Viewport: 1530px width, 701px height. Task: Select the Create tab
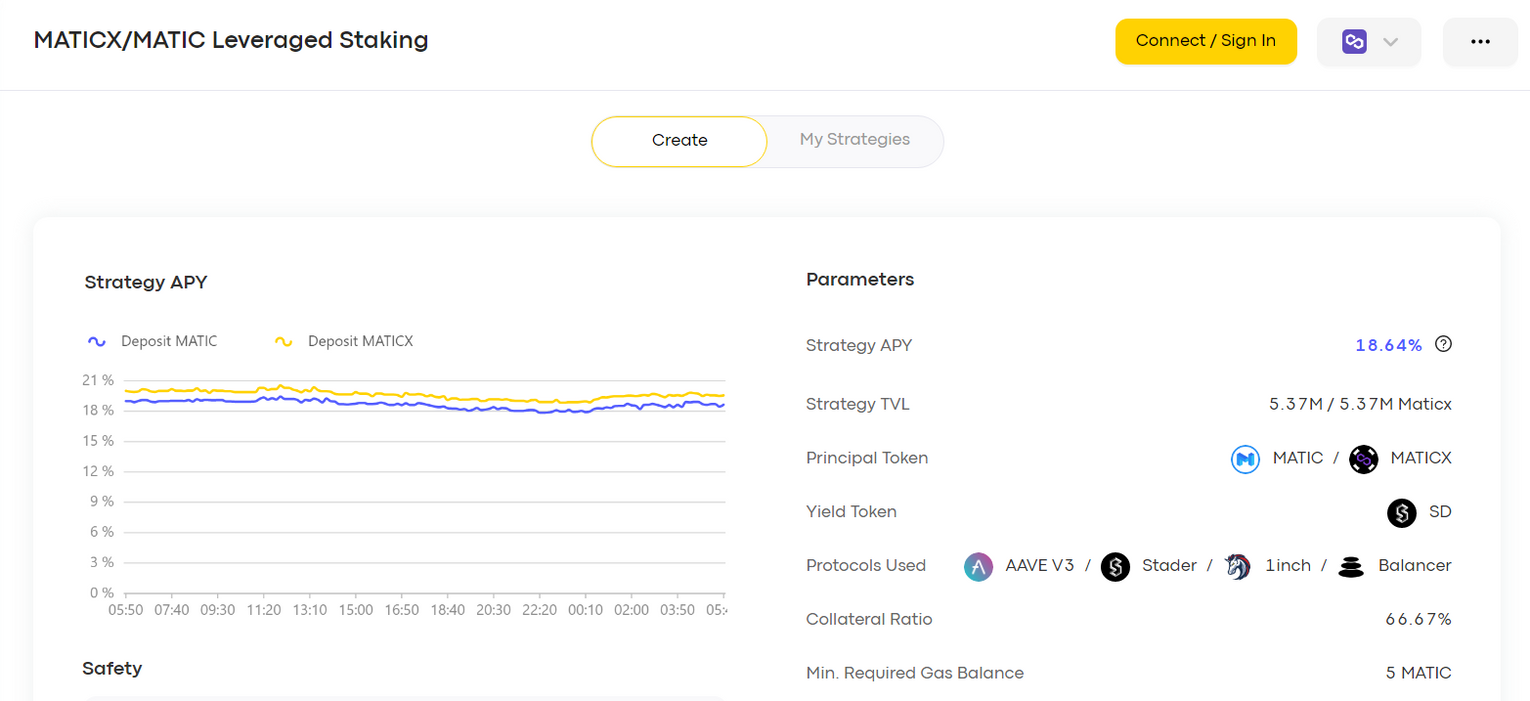coord(679,141)
